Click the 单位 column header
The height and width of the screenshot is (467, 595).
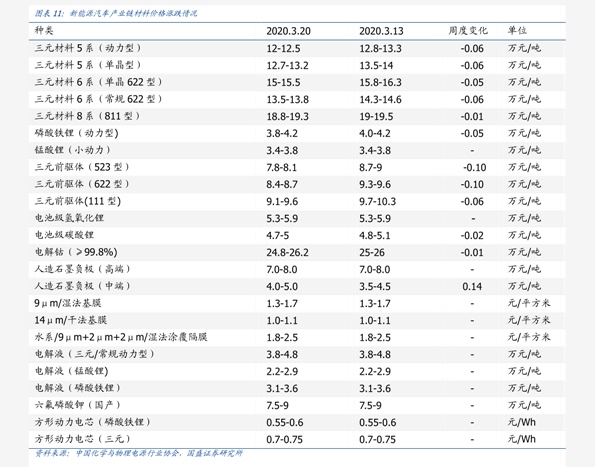click(x=517, y=30)
